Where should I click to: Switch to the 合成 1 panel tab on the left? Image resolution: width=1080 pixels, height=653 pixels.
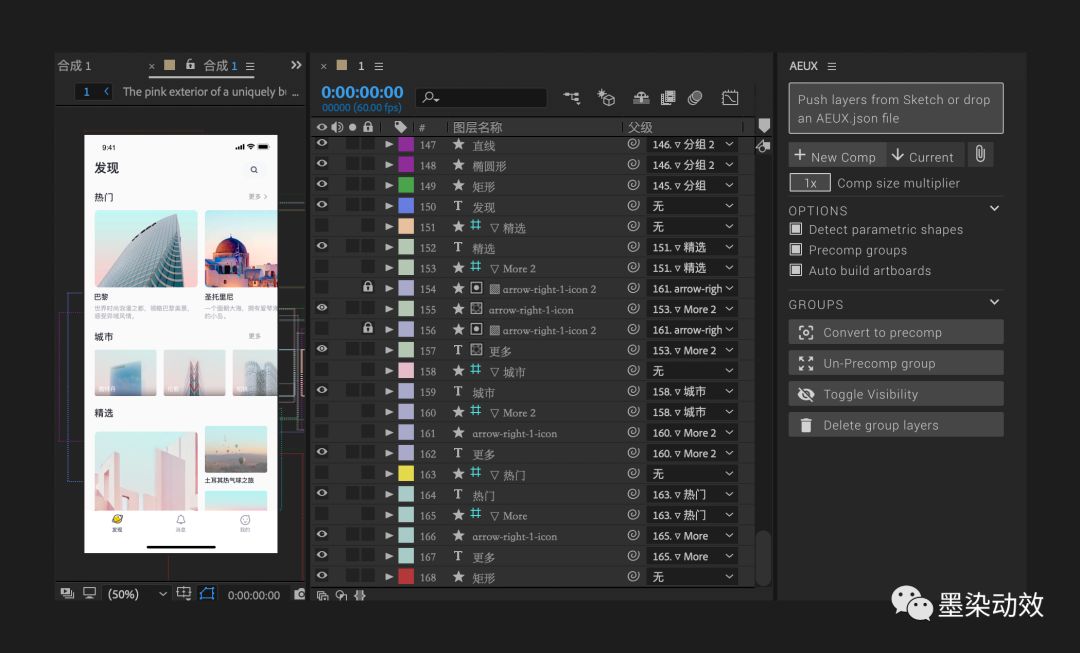point(74,66)
